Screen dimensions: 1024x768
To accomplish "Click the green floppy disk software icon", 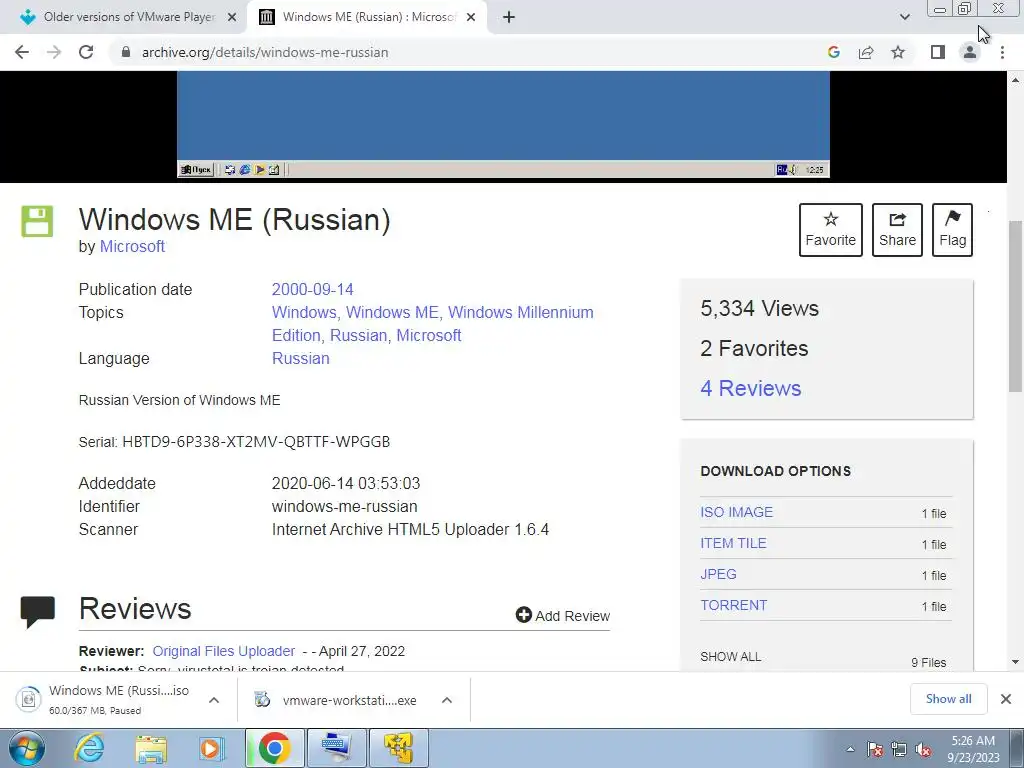I will coord(37,221).
